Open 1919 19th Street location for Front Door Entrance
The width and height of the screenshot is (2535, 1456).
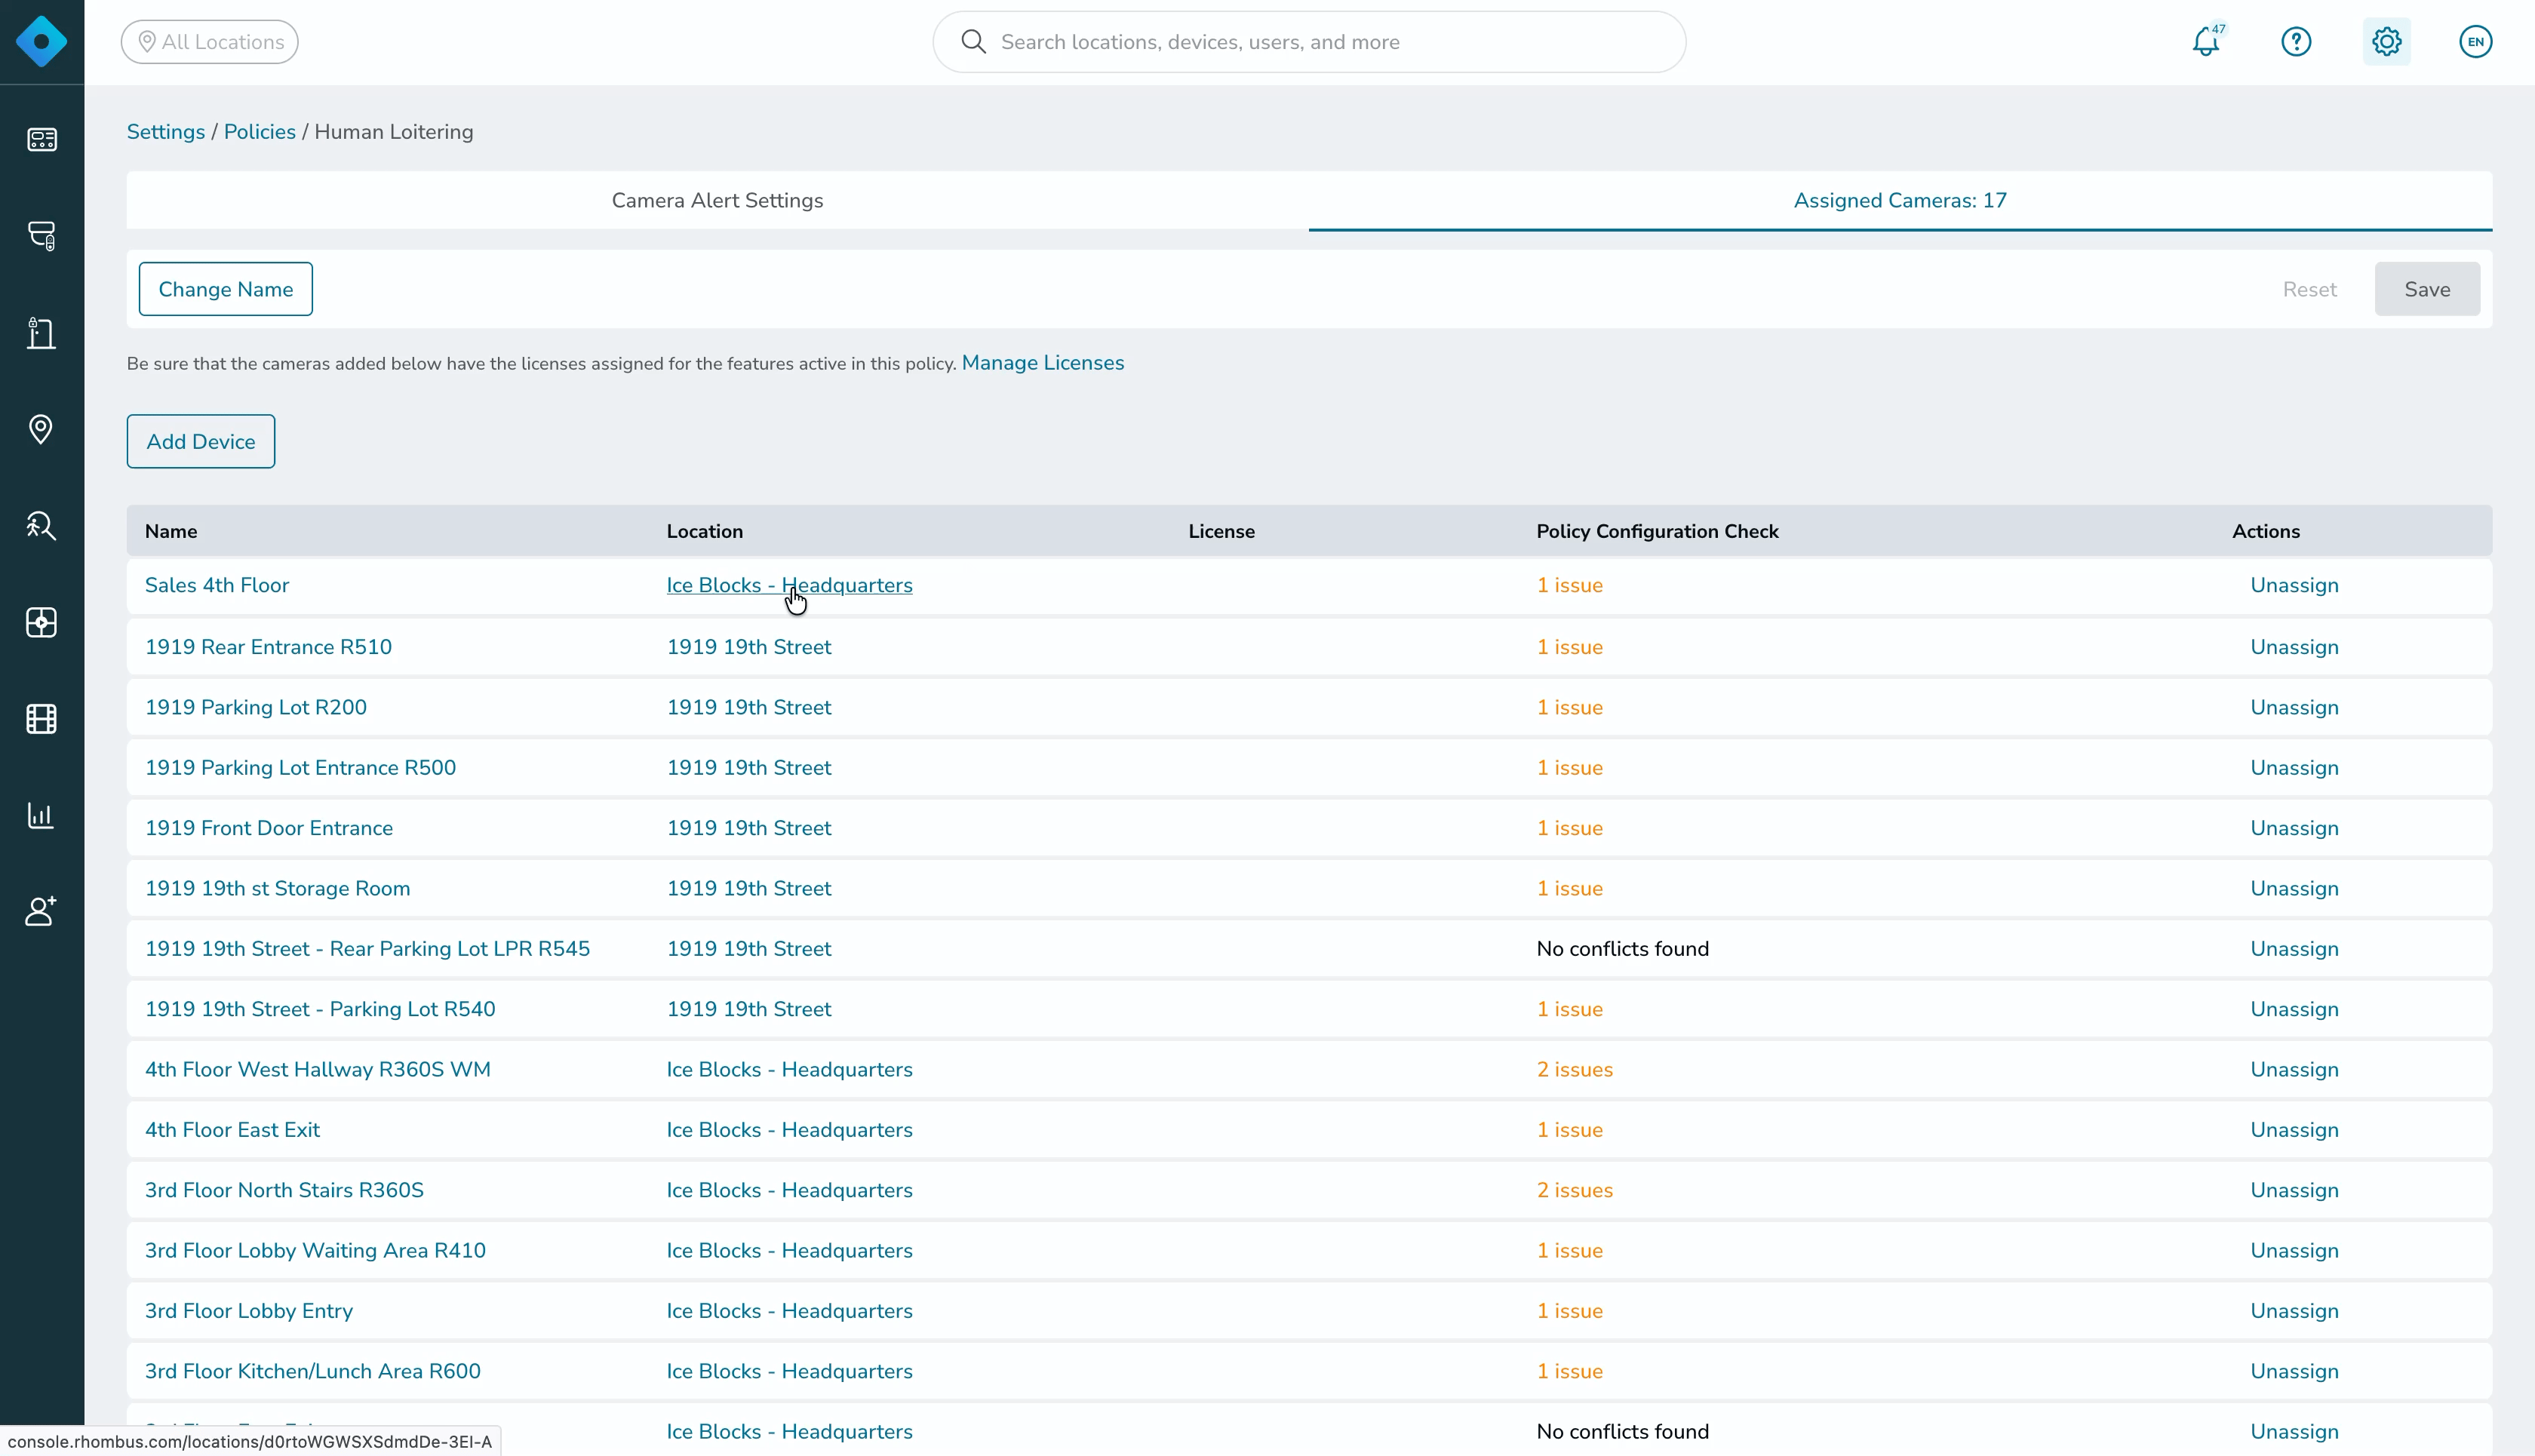coord(749,828)
